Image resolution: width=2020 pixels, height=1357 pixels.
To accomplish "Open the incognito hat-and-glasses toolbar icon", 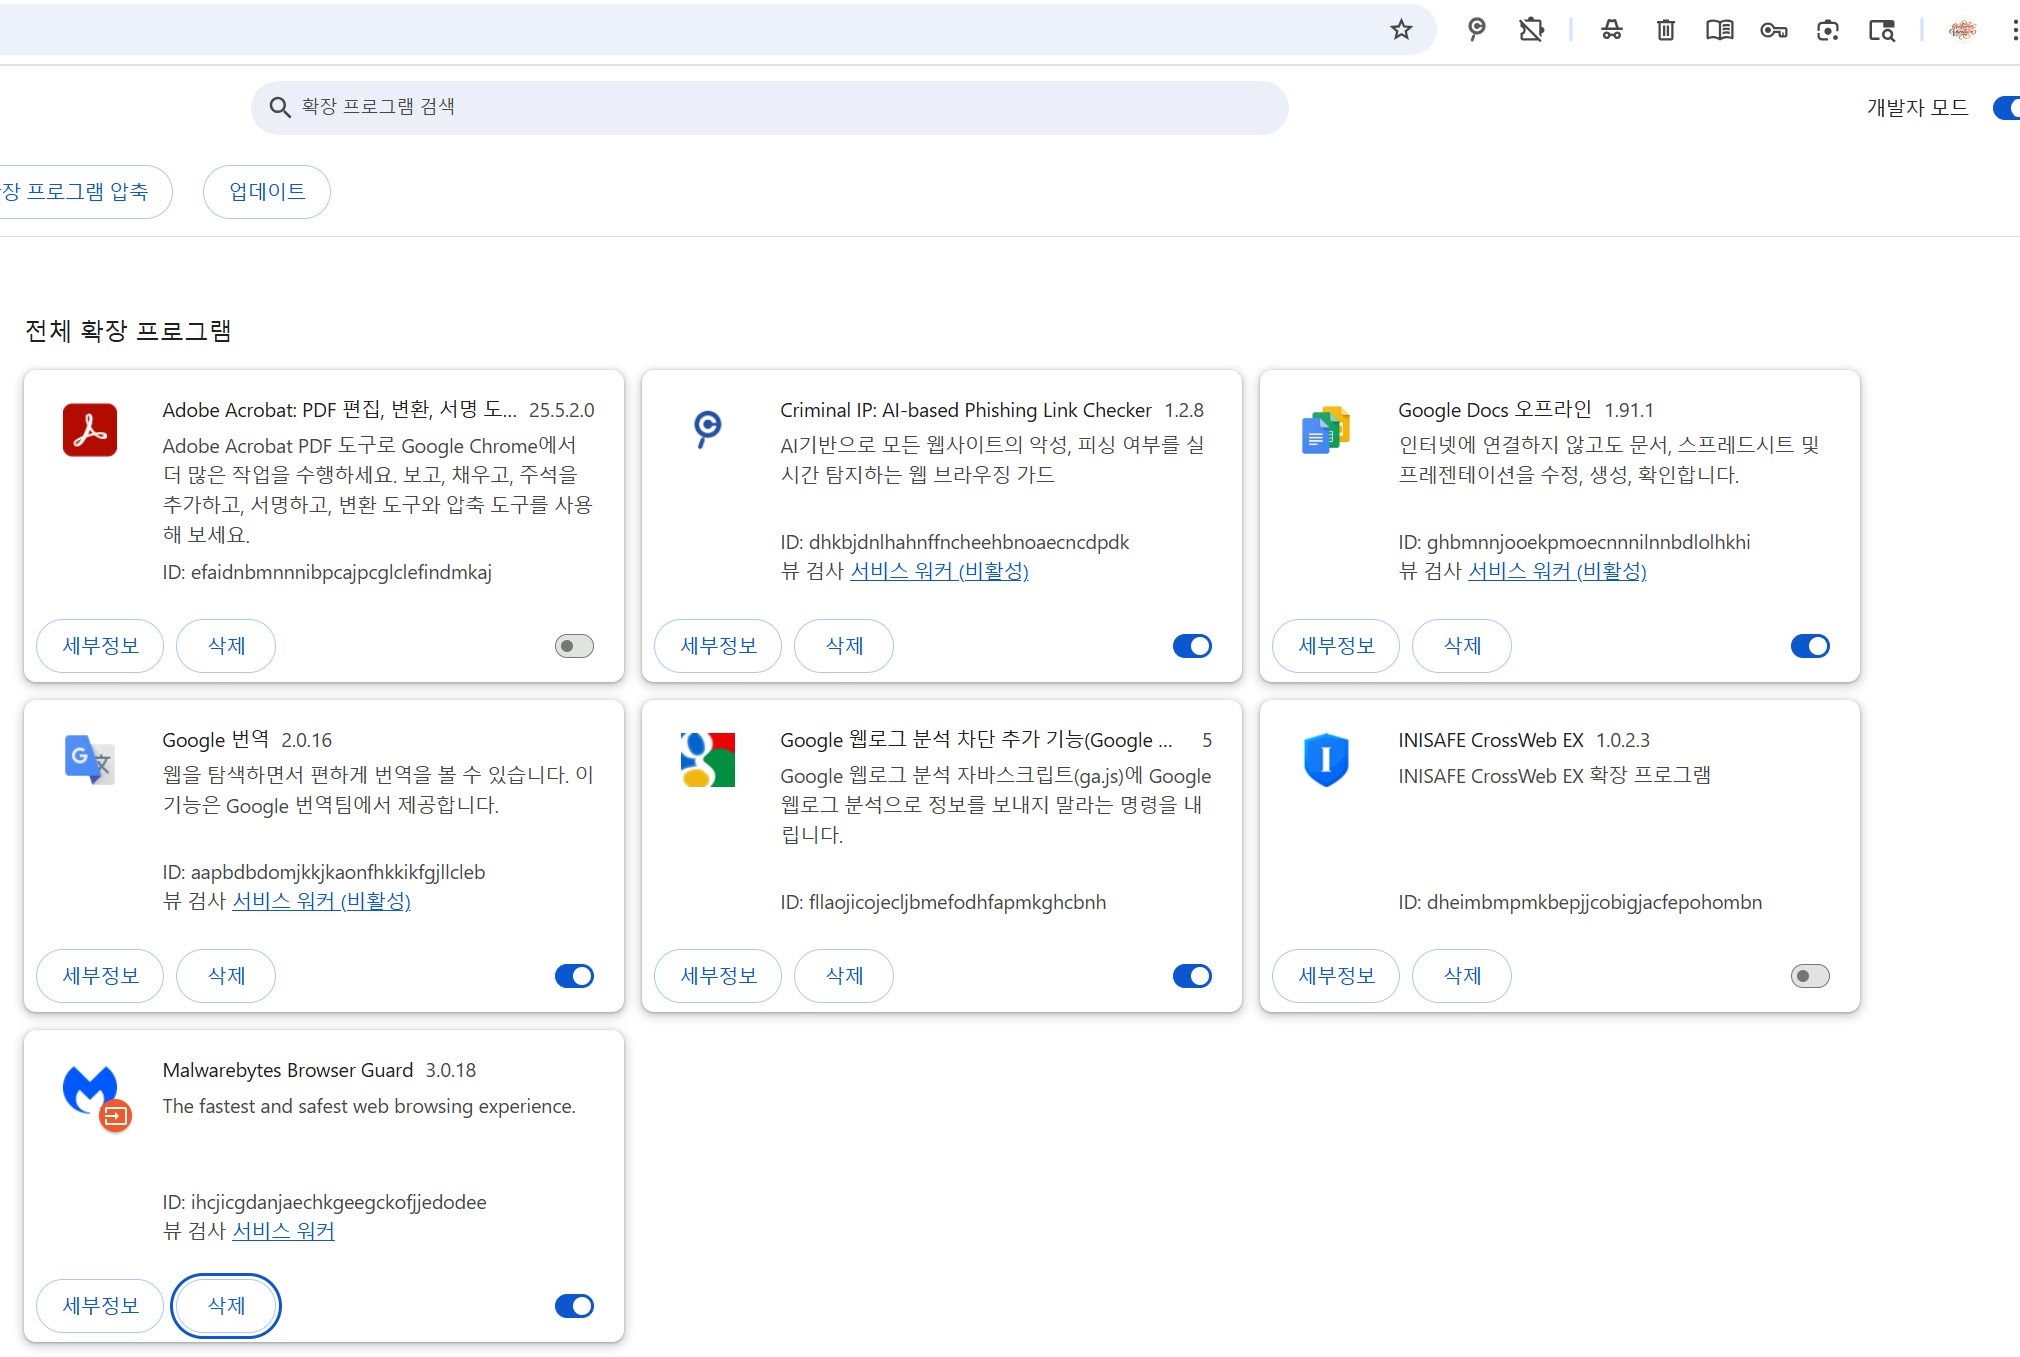I will [1611, 30].
